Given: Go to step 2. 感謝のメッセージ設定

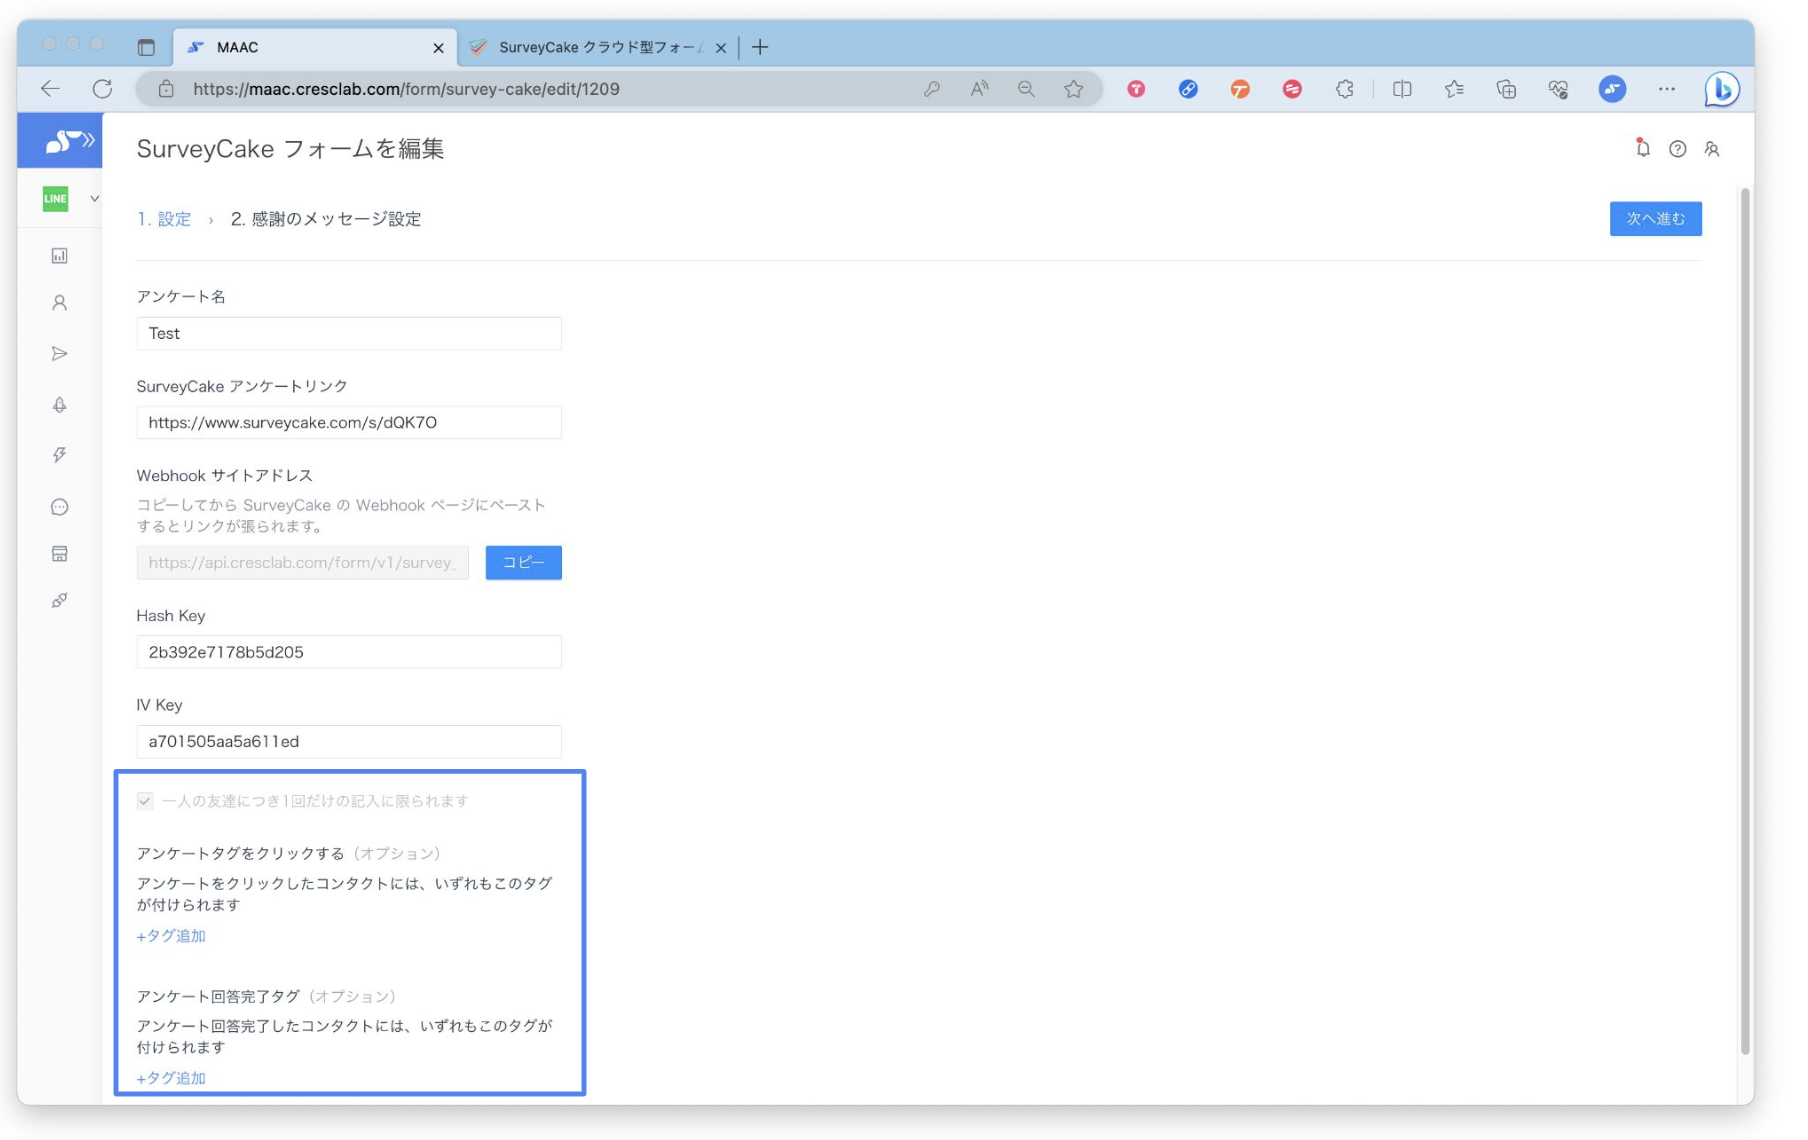Looking at the screenshot, I should pos(326,219).
